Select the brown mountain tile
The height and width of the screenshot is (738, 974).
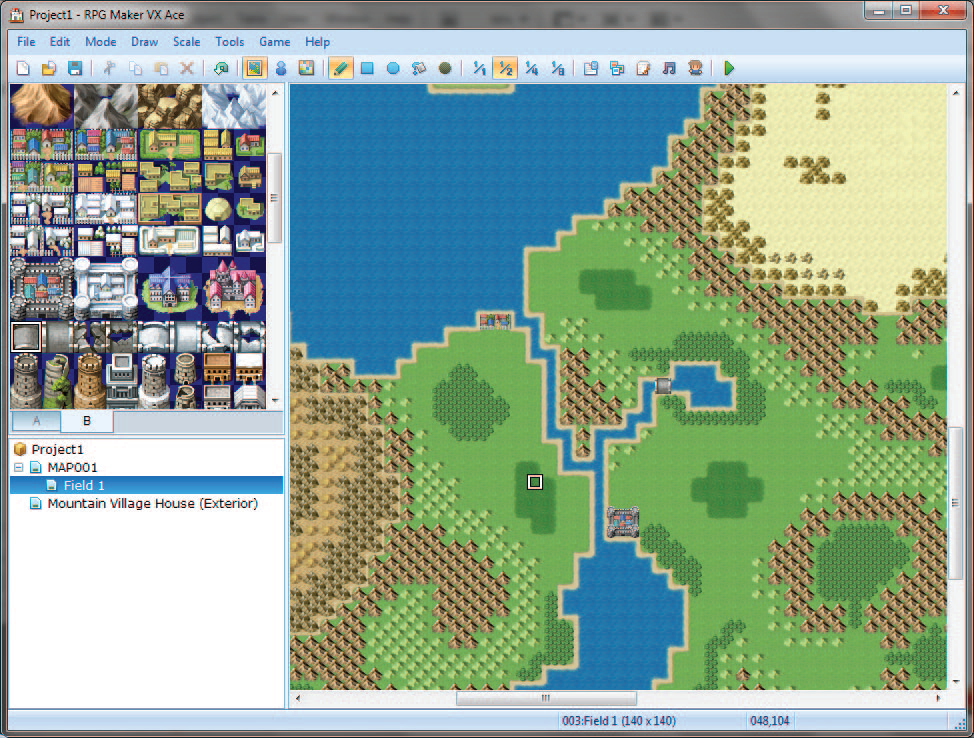(42, 106)
